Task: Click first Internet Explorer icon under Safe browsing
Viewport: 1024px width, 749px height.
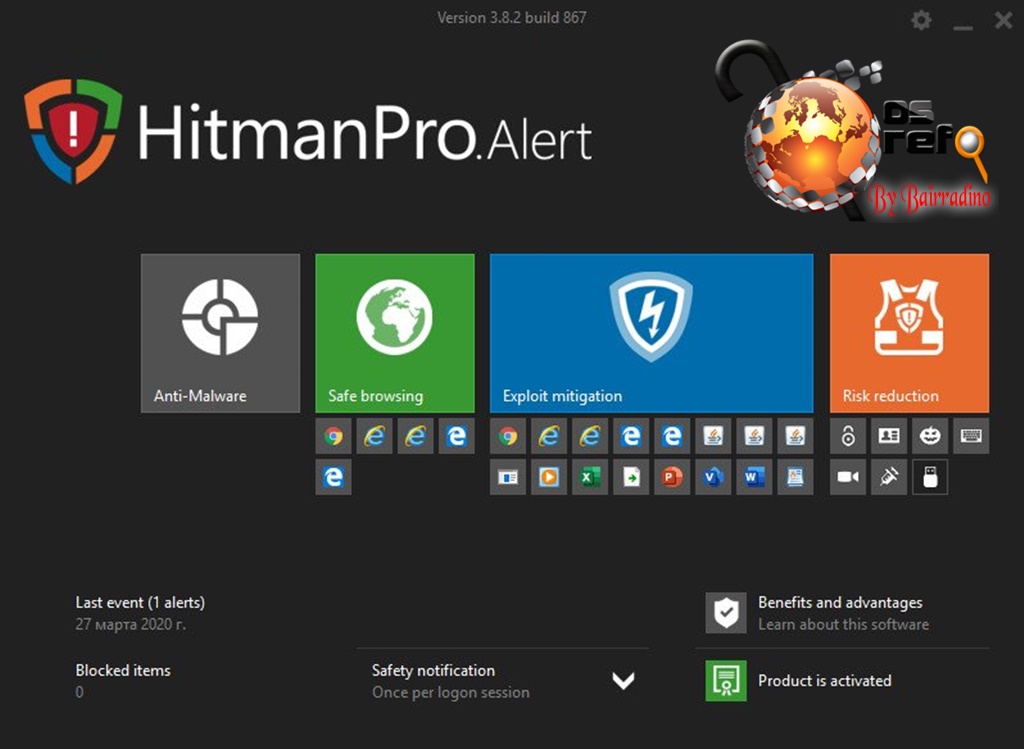Action: click(374, 436)
